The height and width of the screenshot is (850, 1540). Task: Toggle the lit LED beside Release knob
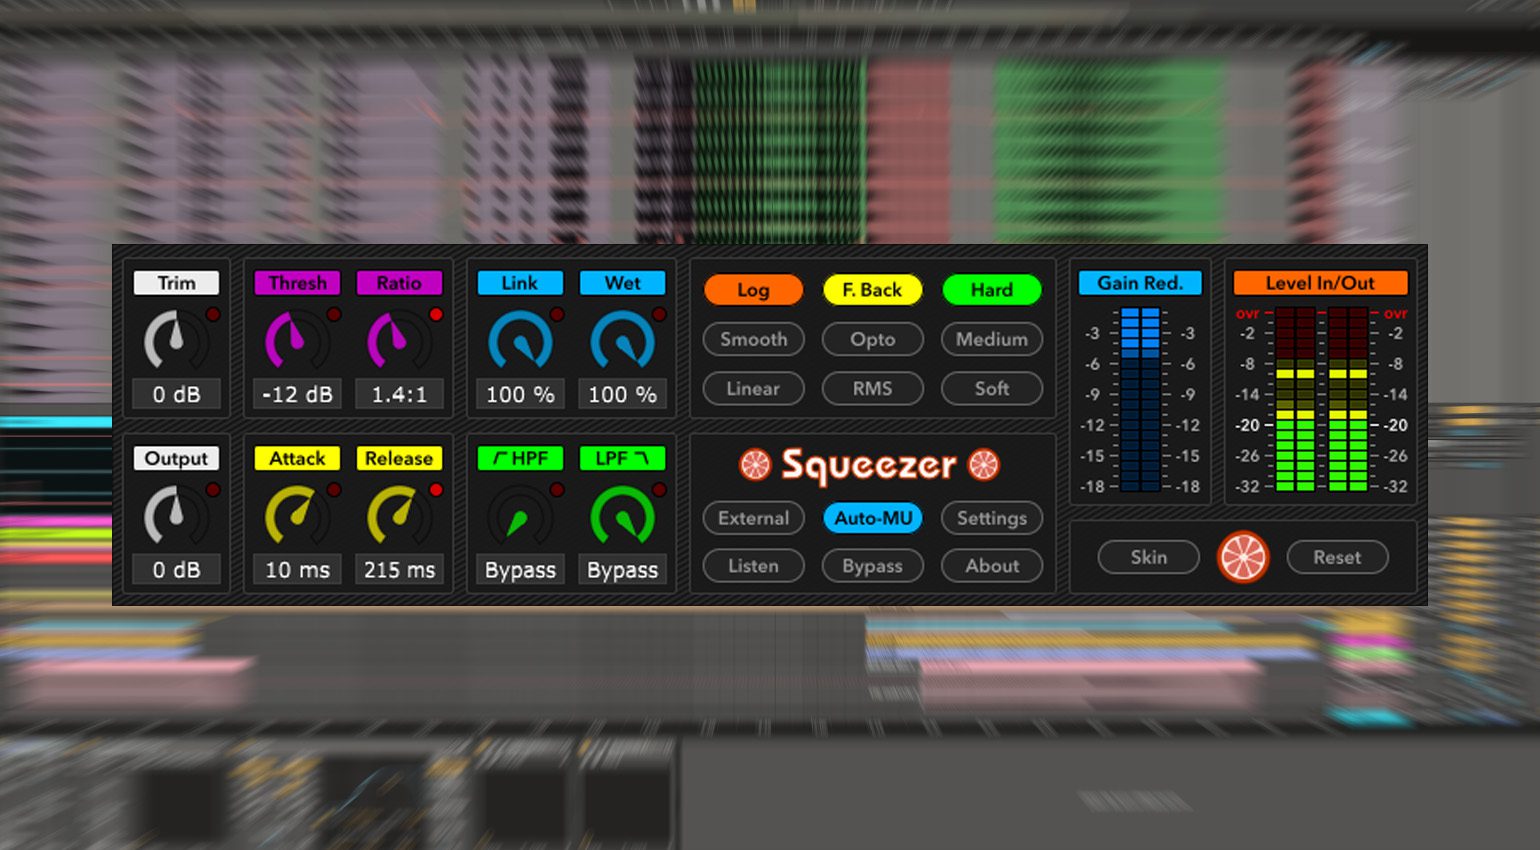click(x=436, y=489)
